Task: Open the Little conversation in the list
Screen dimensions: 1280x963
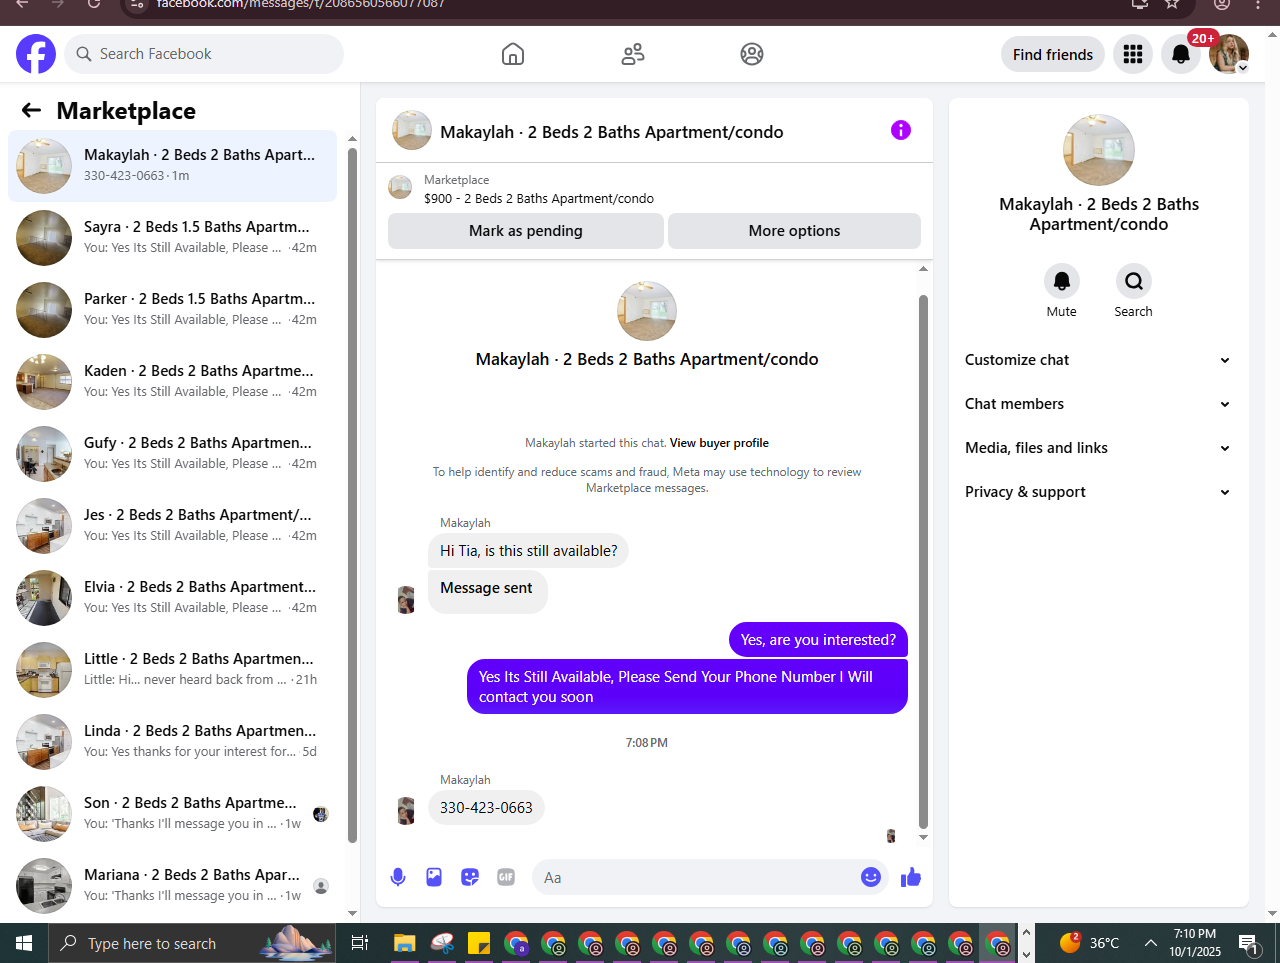Action: click(172, 670)
